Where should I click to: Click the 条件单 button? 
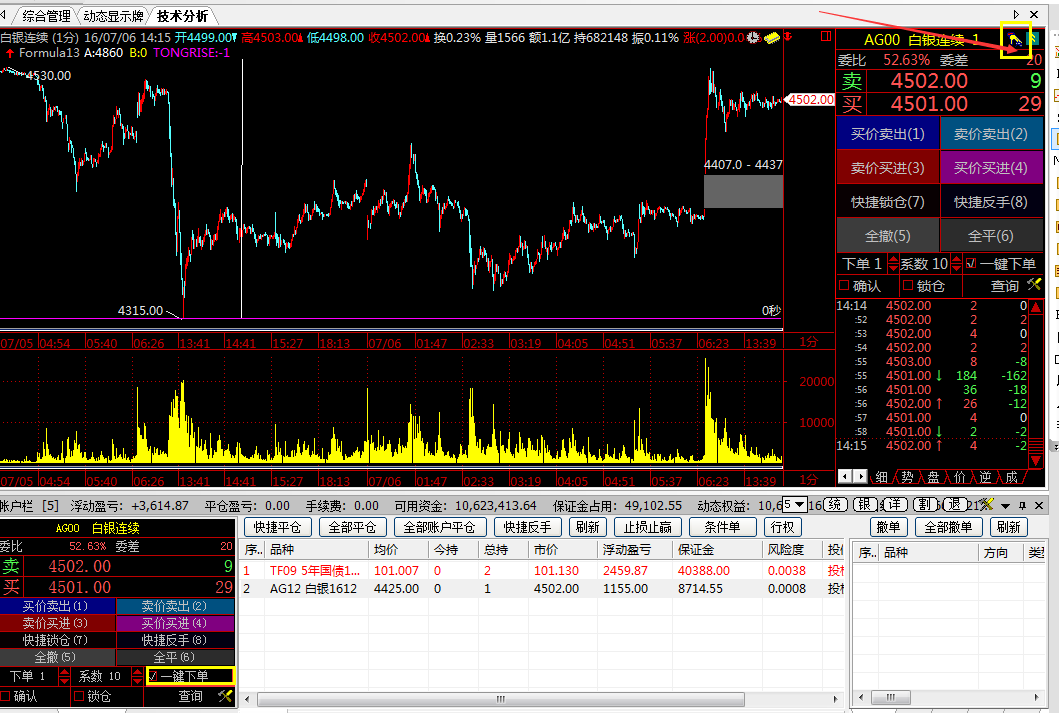(x=722, y=527)
